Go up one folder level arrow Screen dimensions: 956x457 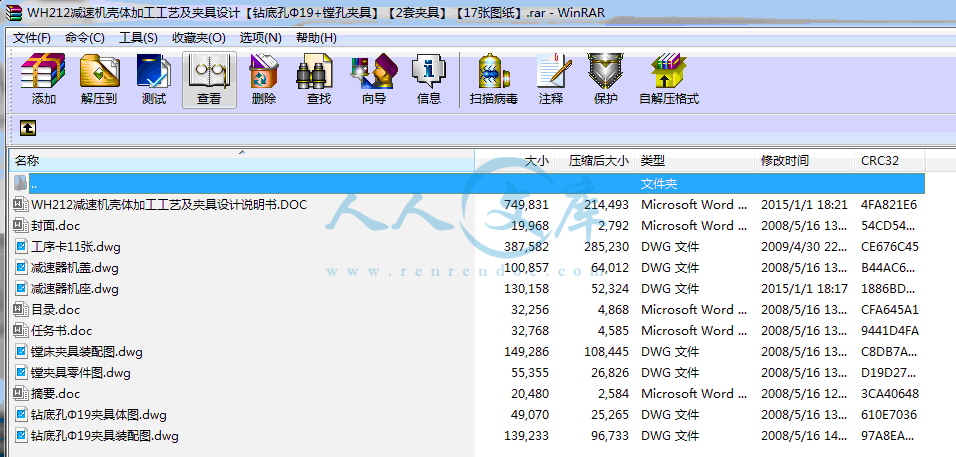[28, 128]
